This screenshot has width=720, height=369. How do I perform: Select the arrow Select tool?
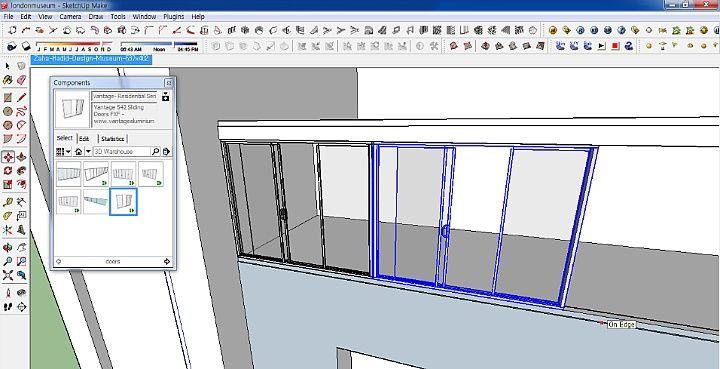(x=7, y=66)
